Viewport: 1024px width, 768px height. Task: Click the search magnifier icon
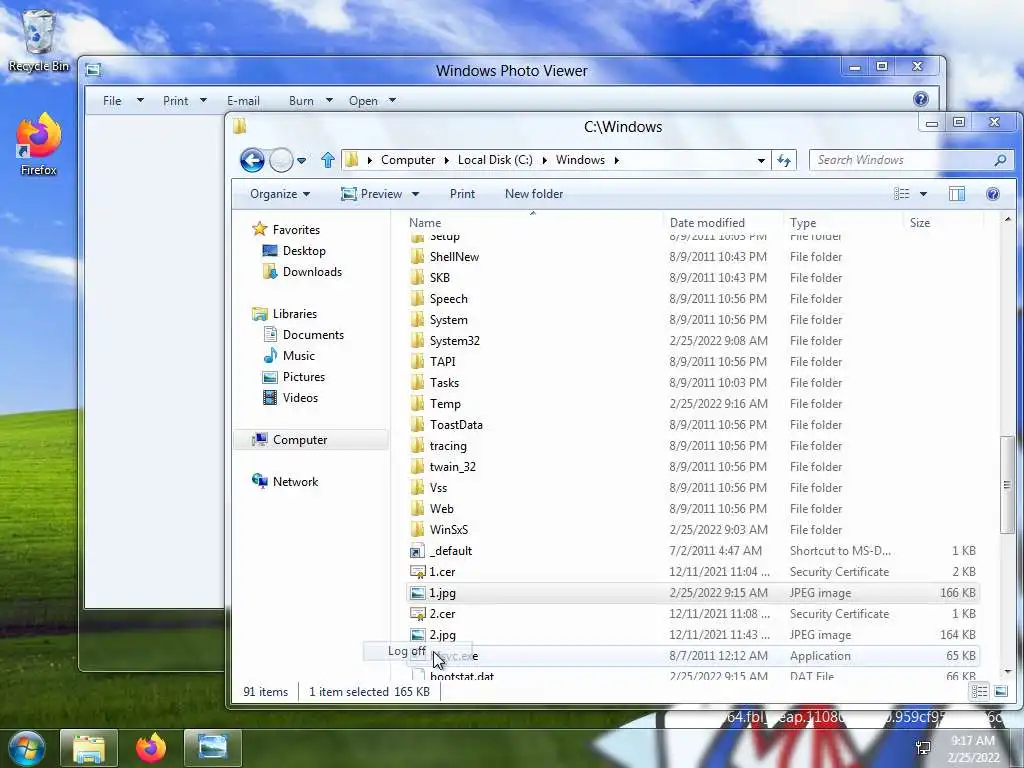pyautogui.click(x=1000, y=160)
